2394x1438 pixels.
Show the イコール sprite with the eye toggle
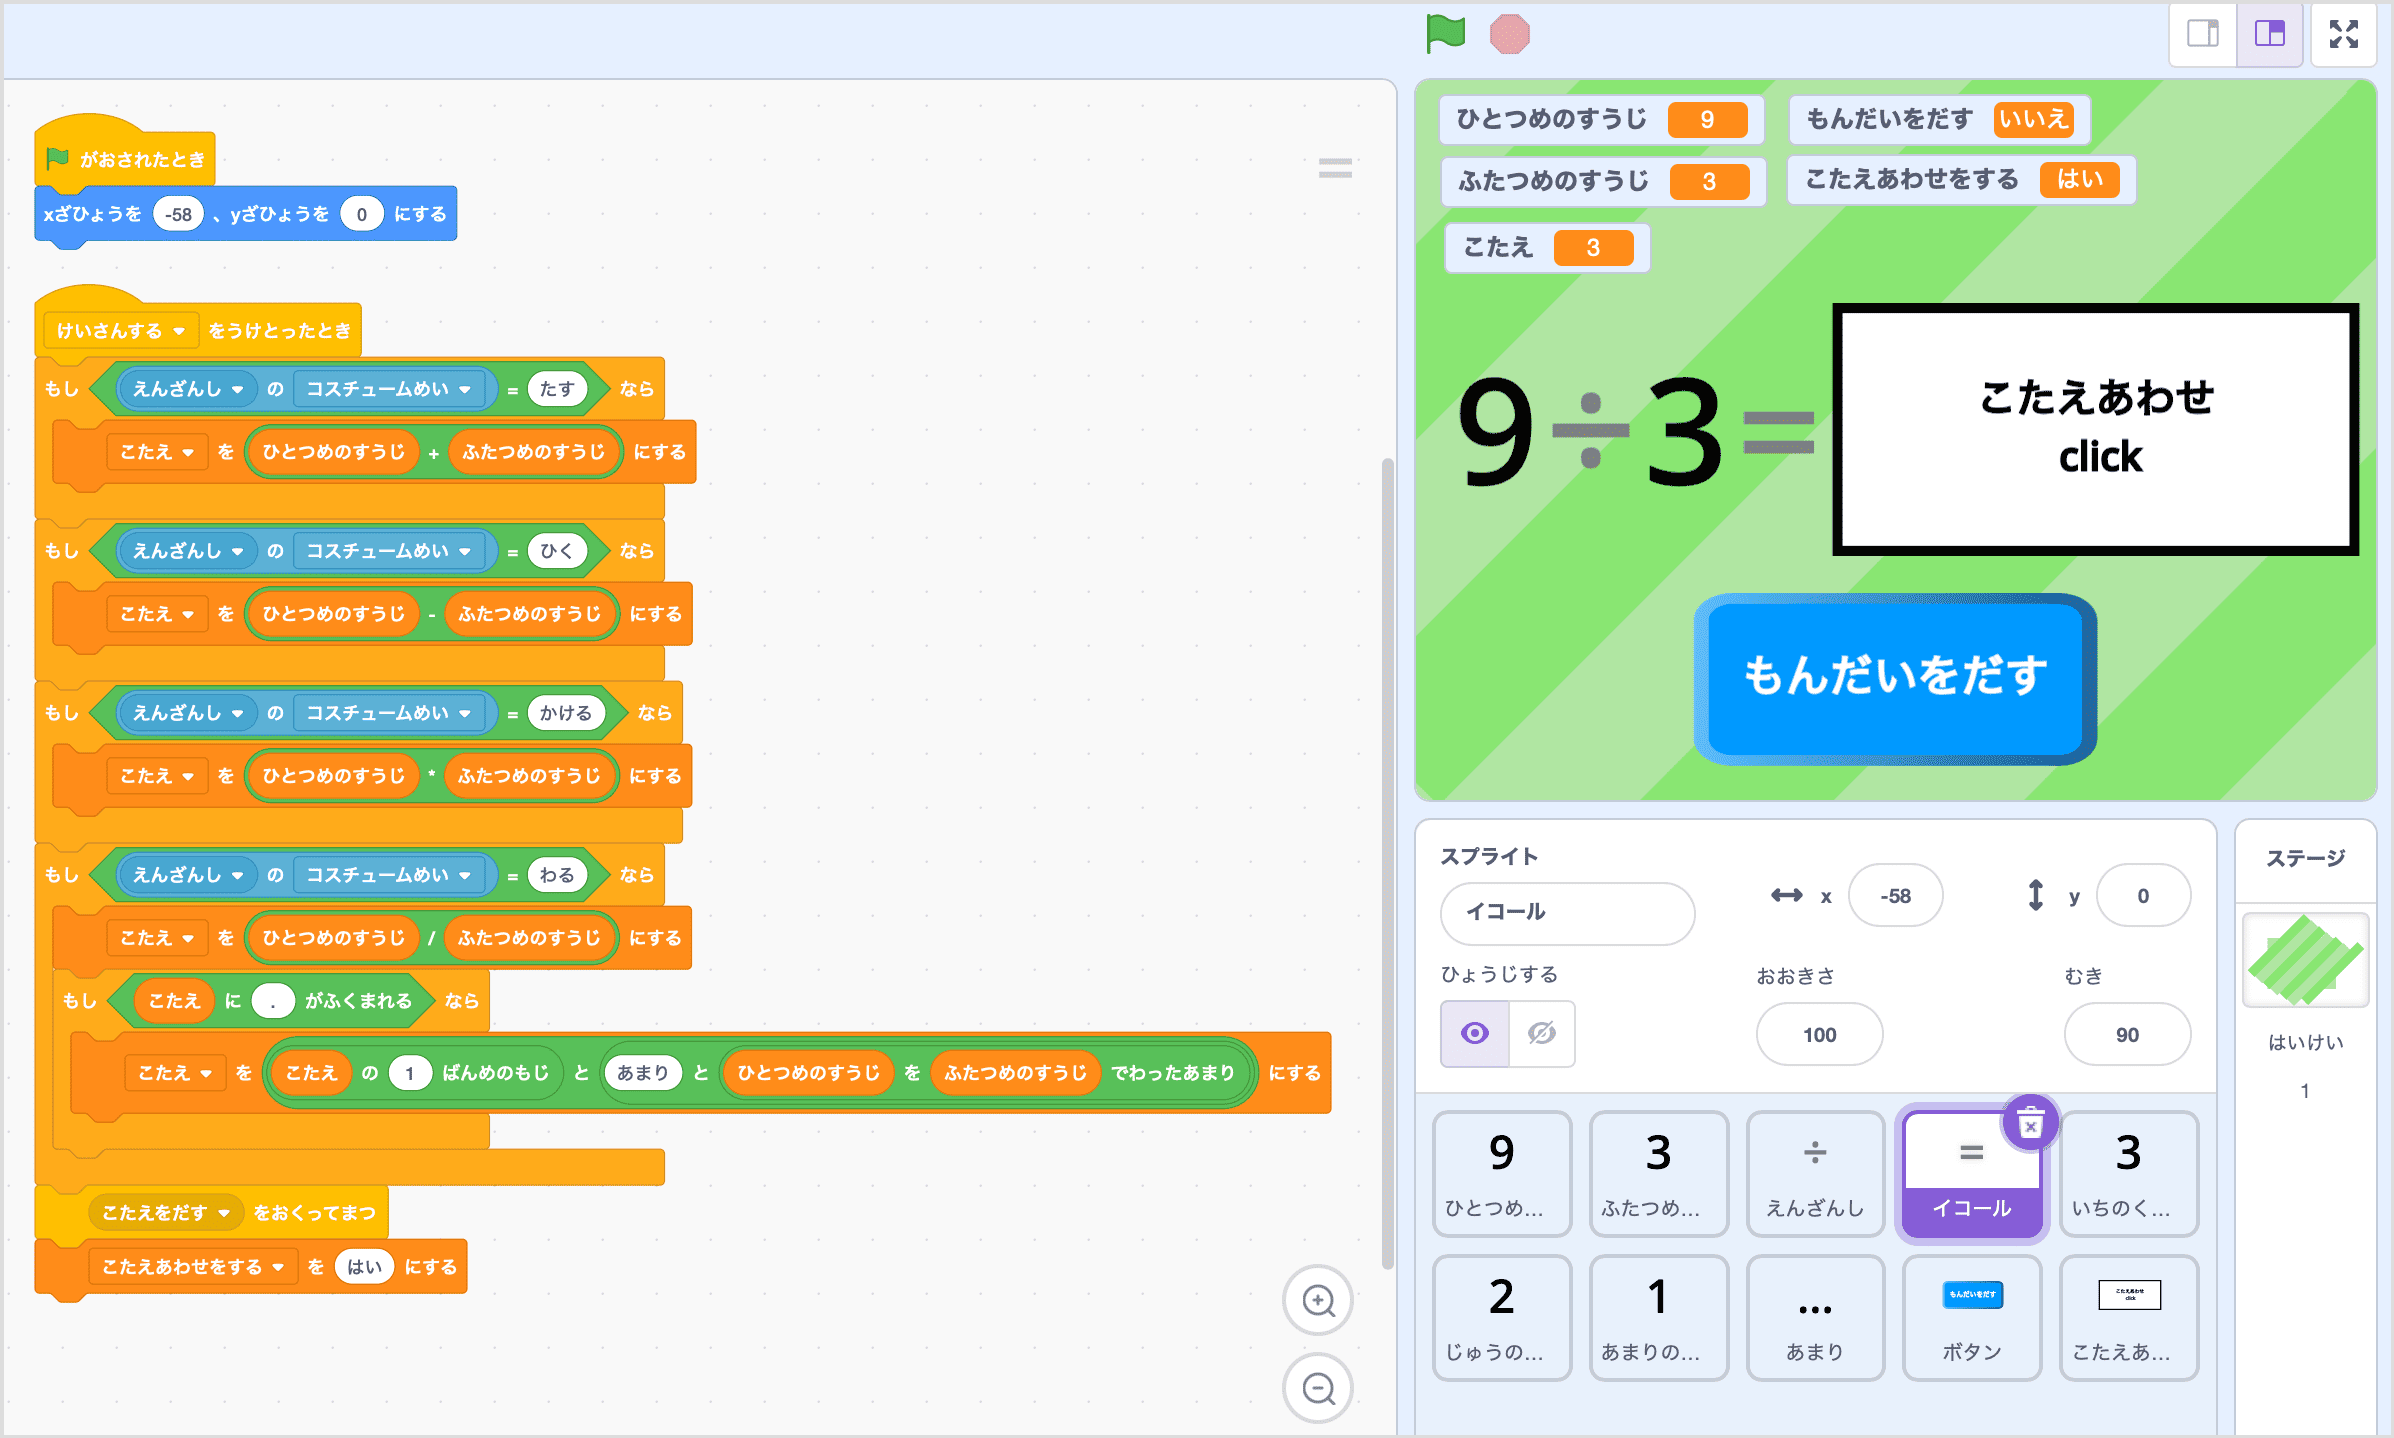(1474, 1034)
